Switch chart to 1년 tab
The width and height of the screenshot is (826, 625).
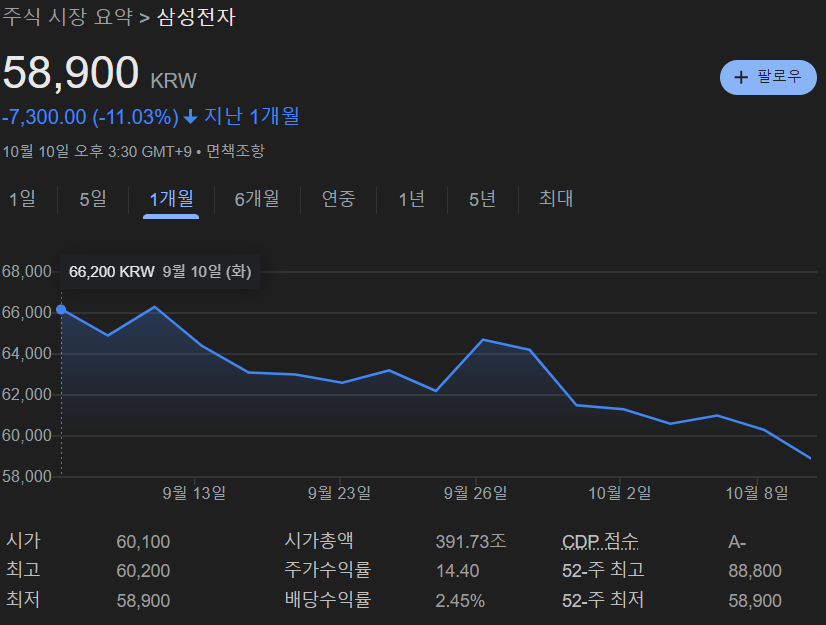pyautogui.click(x=411, y=199)
